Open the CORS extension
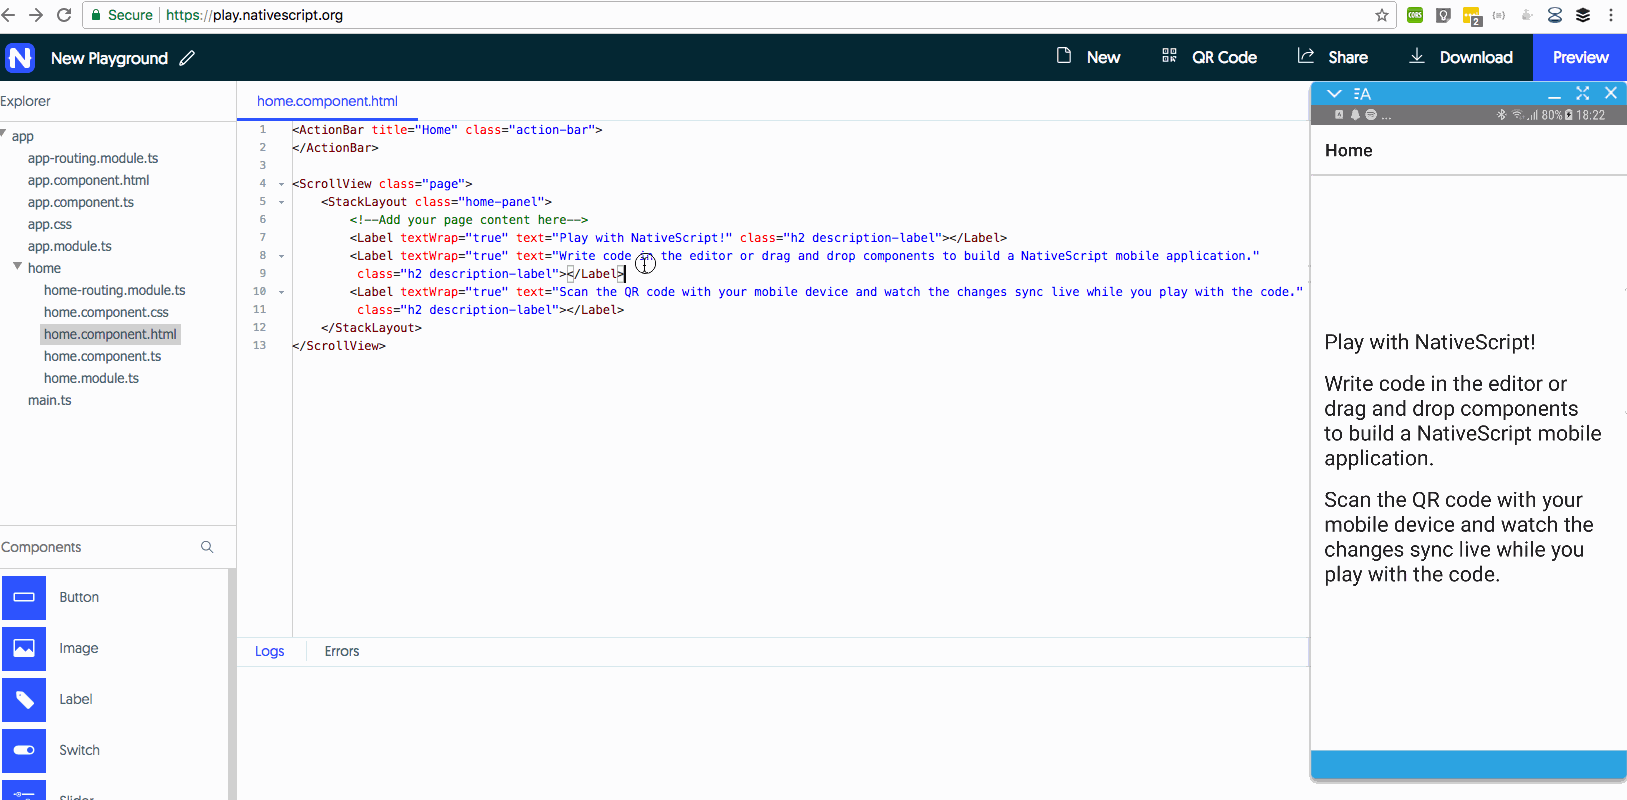This screenshot has height=800, width=1627. pyautogui.click(x=1415, y=15)
